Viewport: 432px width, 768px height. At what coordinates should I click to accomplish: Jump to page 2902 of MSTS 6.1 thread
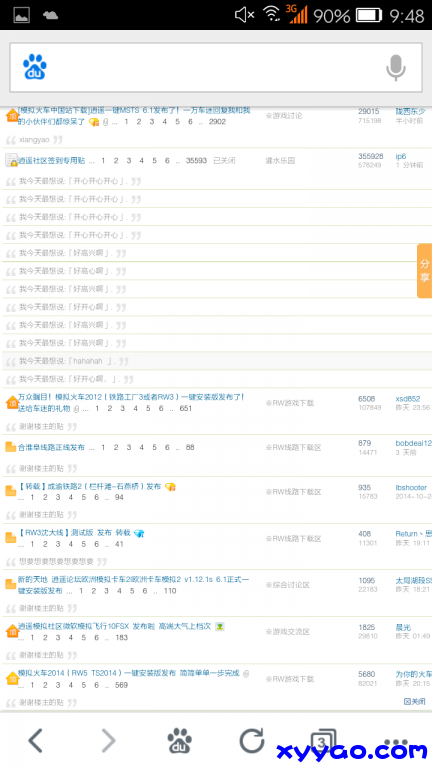click(217, 122)
